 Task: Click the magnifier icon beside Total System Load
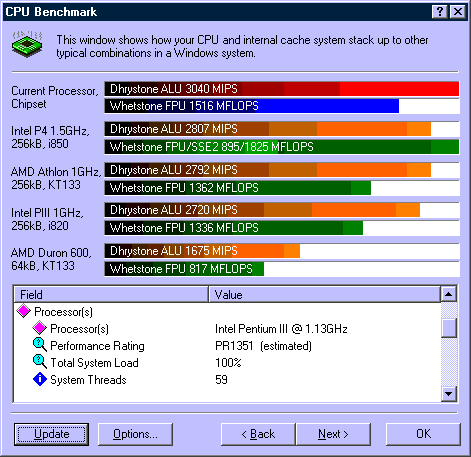40,362
